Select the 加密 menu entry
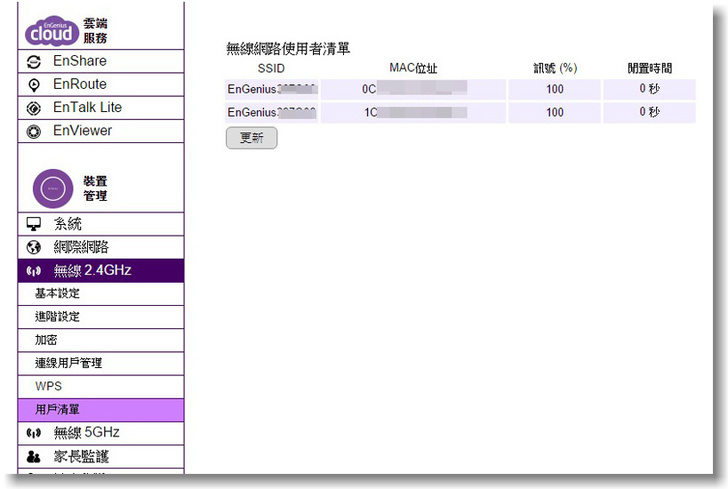Viewport: 728px width, 489px height. [46, 340]
